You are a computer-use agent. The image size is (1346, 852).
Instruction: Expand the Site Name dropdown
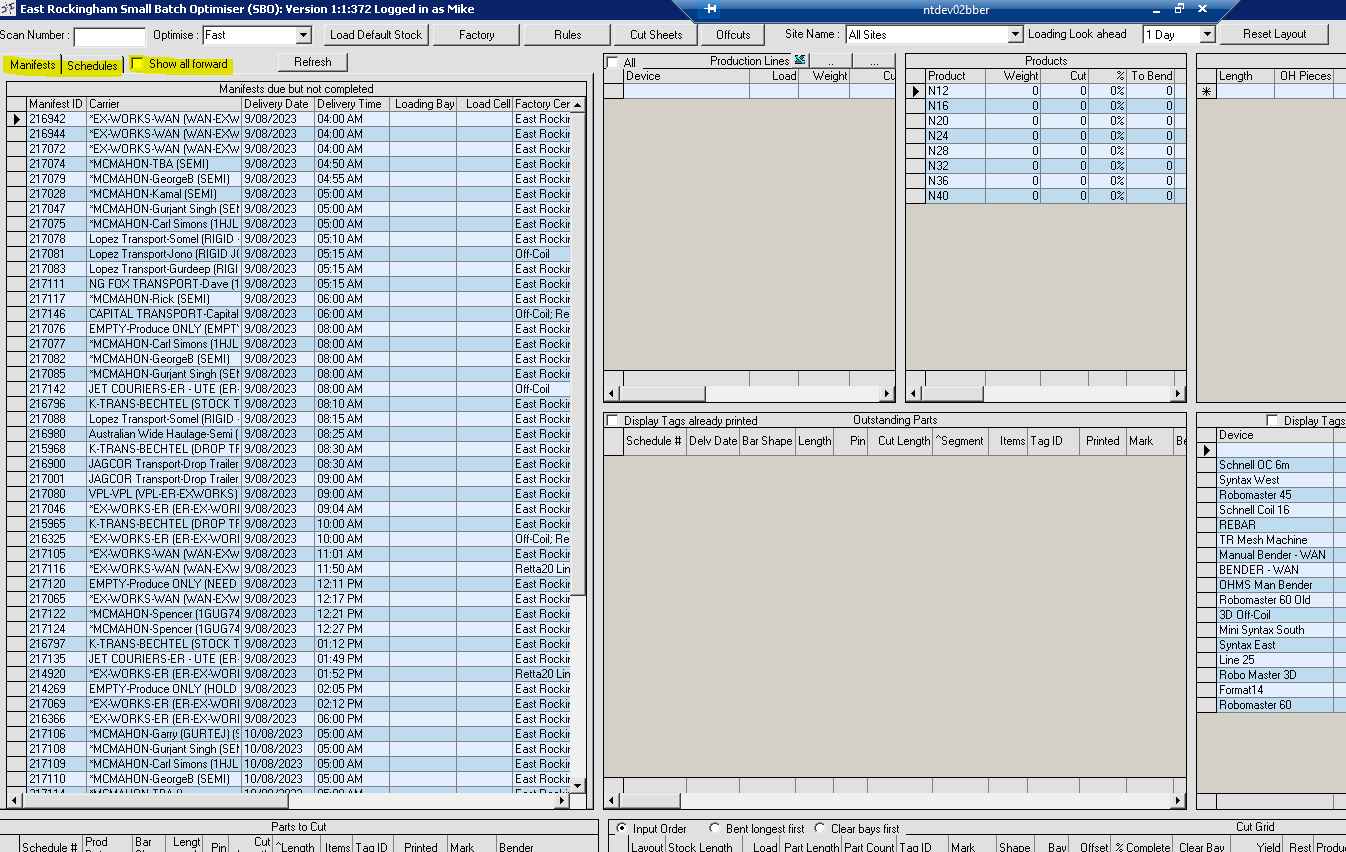1015,35
